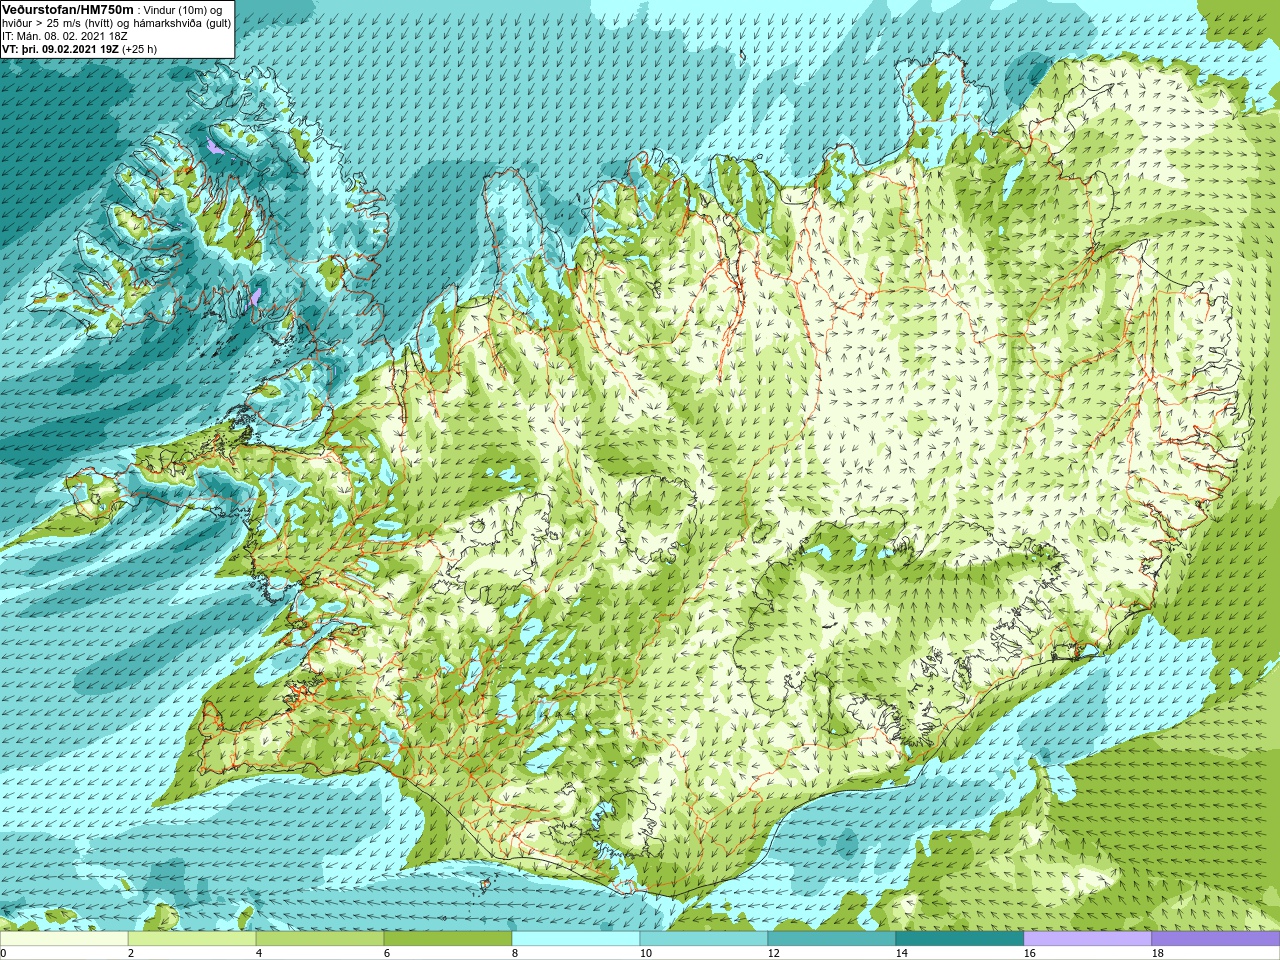Click the light green 2–4 m/s legend swatch
This screenshot has height=960, width=1280.
pos(192,939)
